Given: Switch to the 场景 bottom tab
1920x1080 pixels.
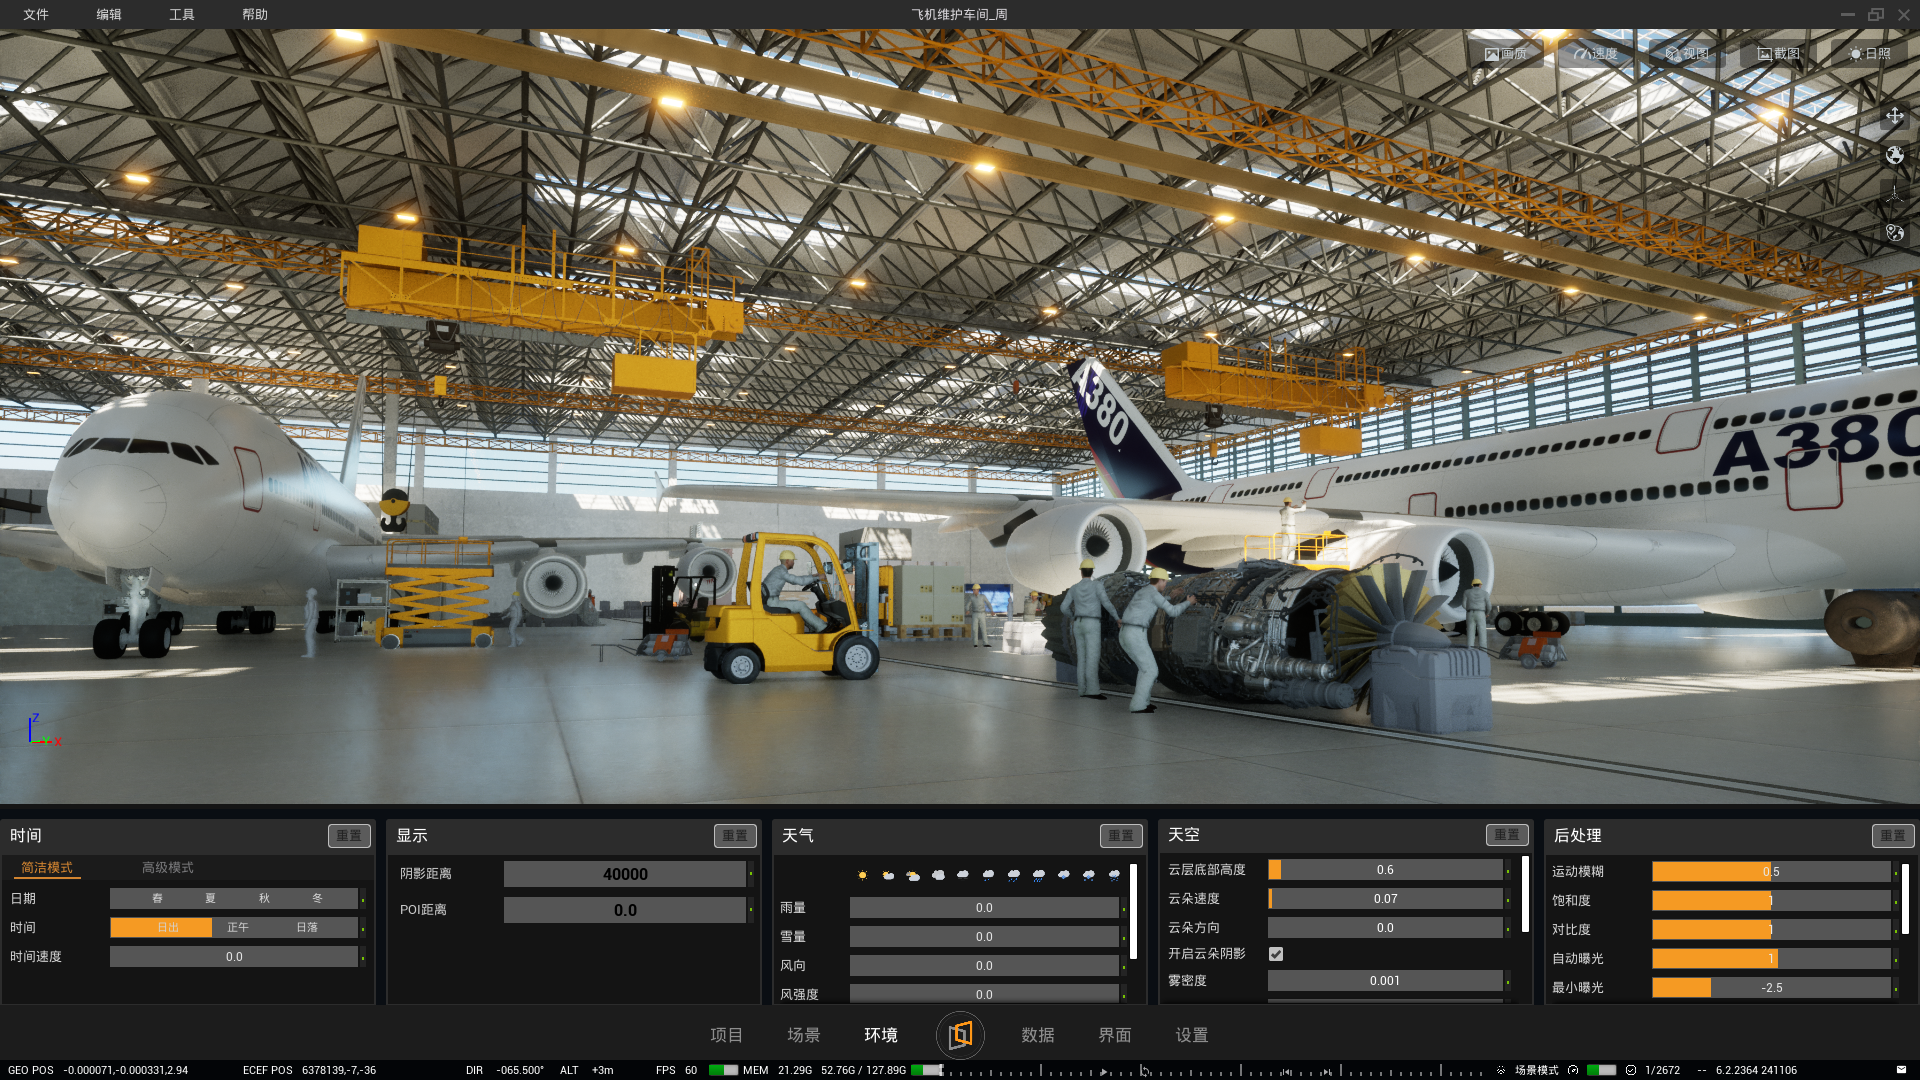Looking at the screenshot, I should click(x=803, y=1035).
